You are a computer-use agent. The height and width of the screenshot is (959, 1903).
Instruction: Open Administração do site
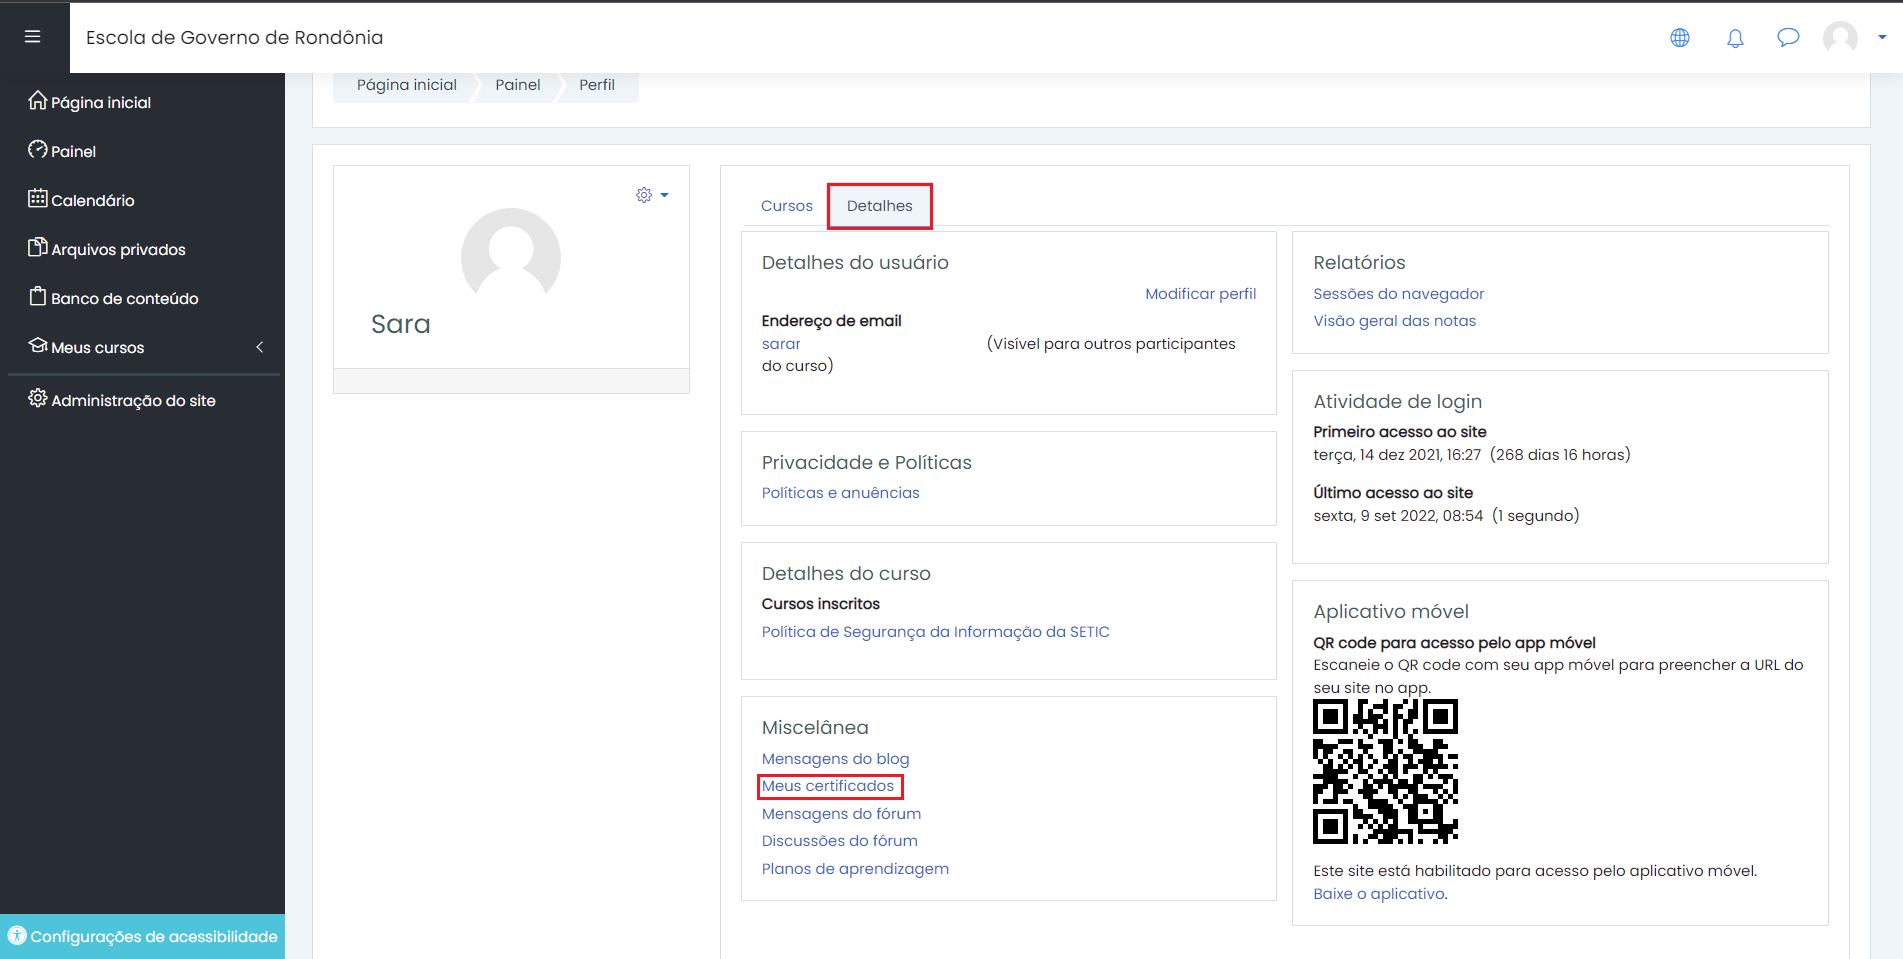tap(133, 400)
